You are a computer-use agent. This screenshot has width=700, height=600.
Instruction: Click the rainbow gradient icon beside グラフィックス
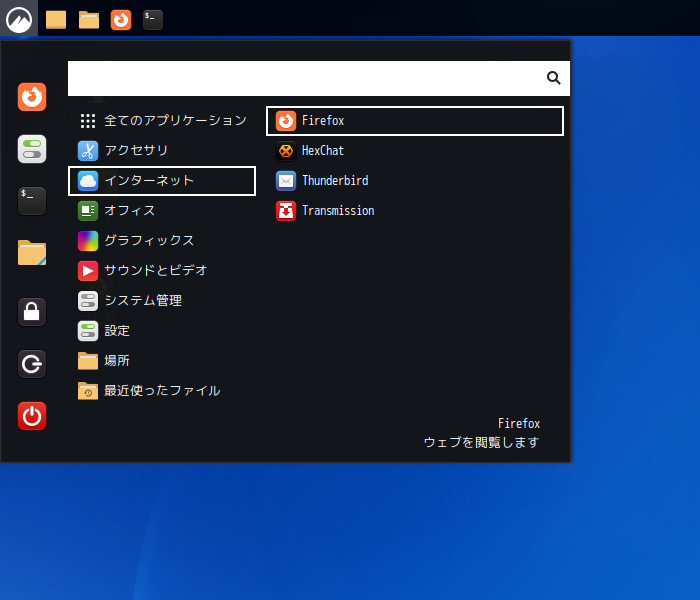pos(88,241)
